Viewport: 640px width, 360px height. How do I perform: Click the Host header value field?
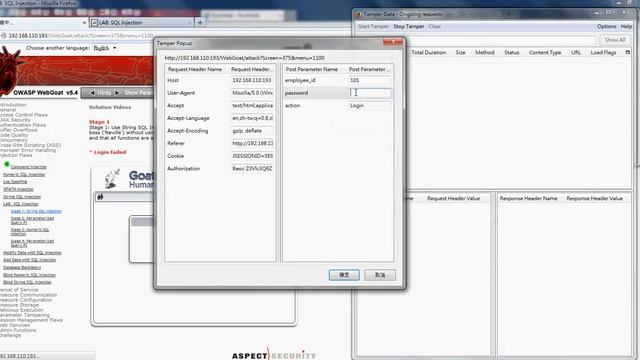coord(252,80)
